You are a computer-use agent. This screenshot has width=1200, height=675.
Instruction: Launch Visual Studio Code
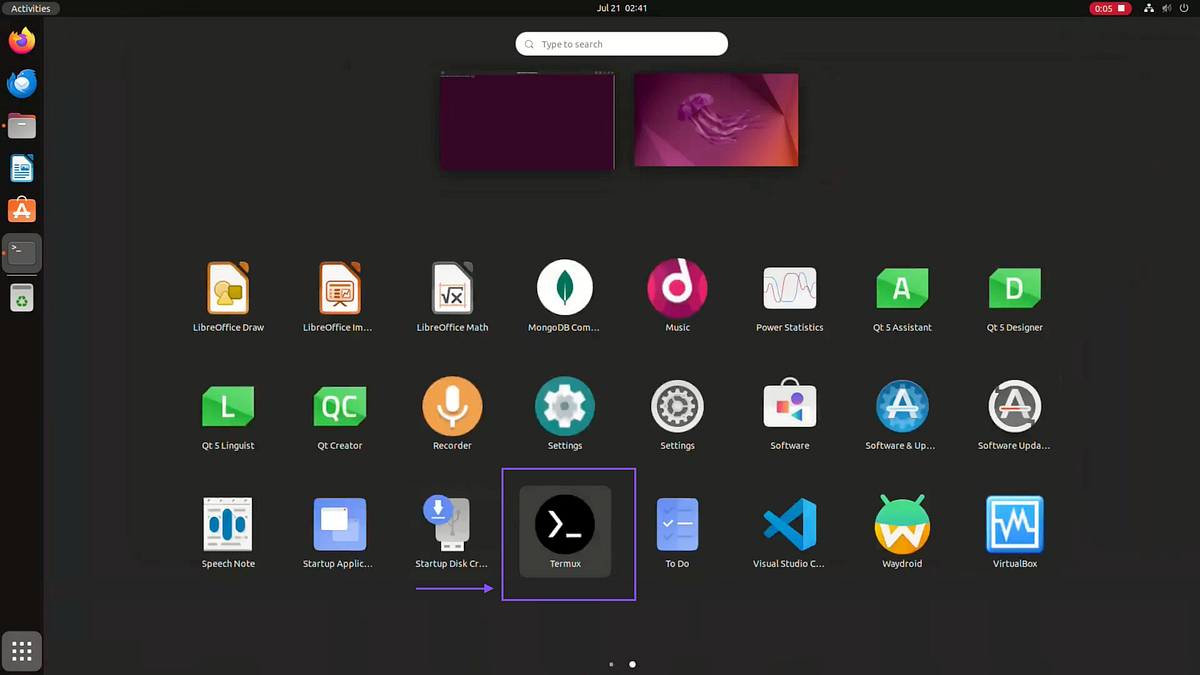(x=790, y=523)
